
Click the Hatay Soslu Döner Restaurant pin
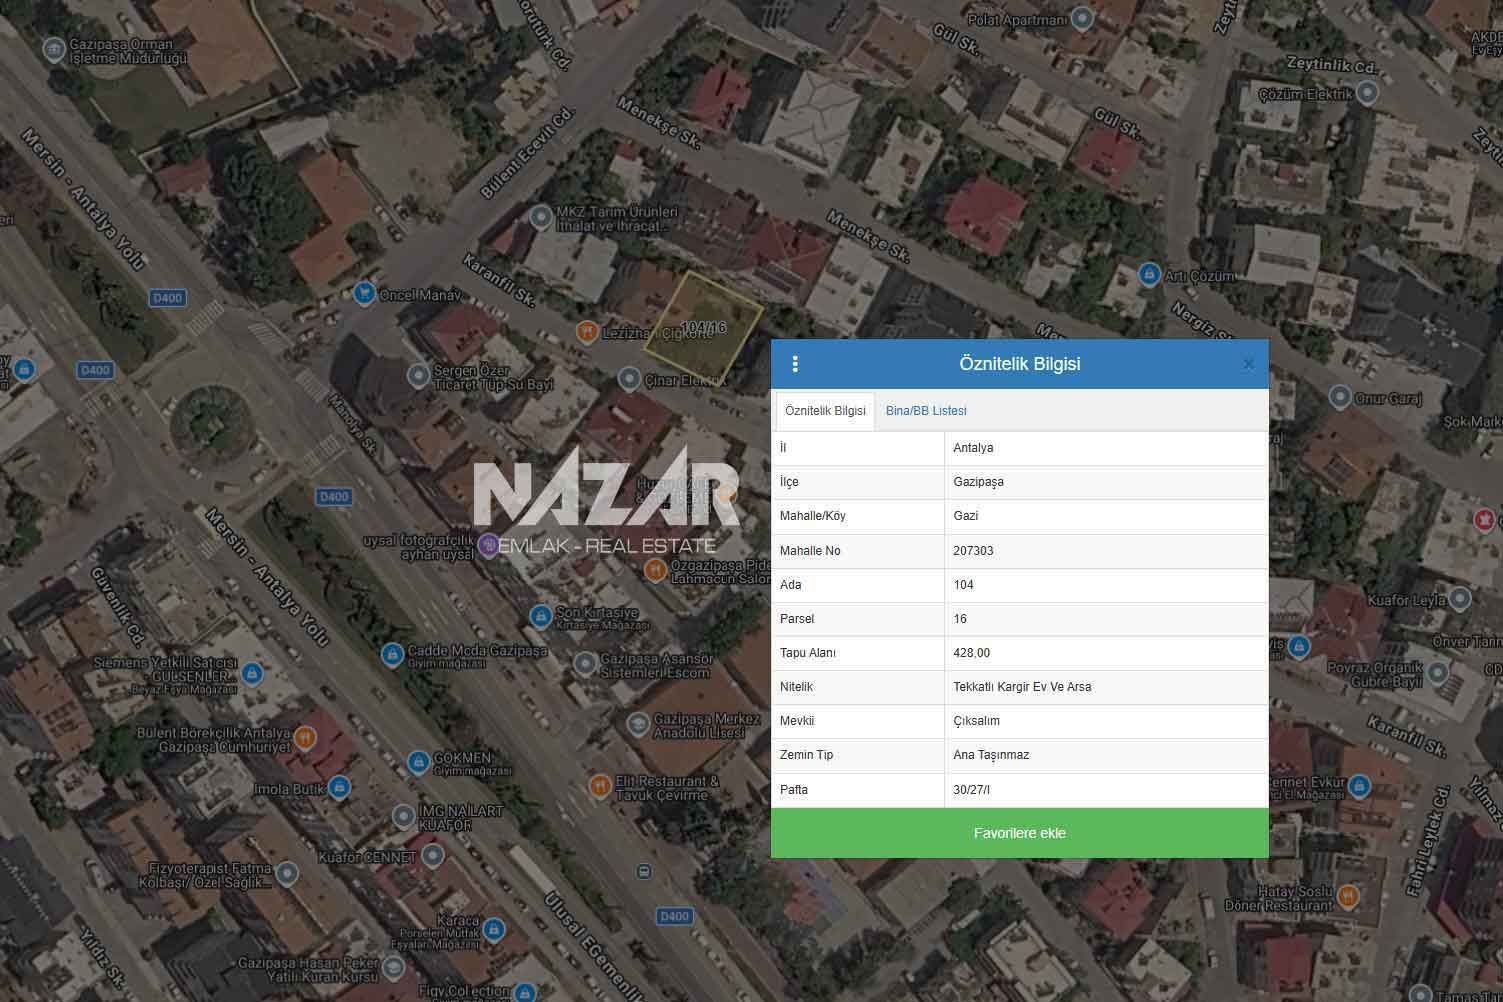point(1348,896)
